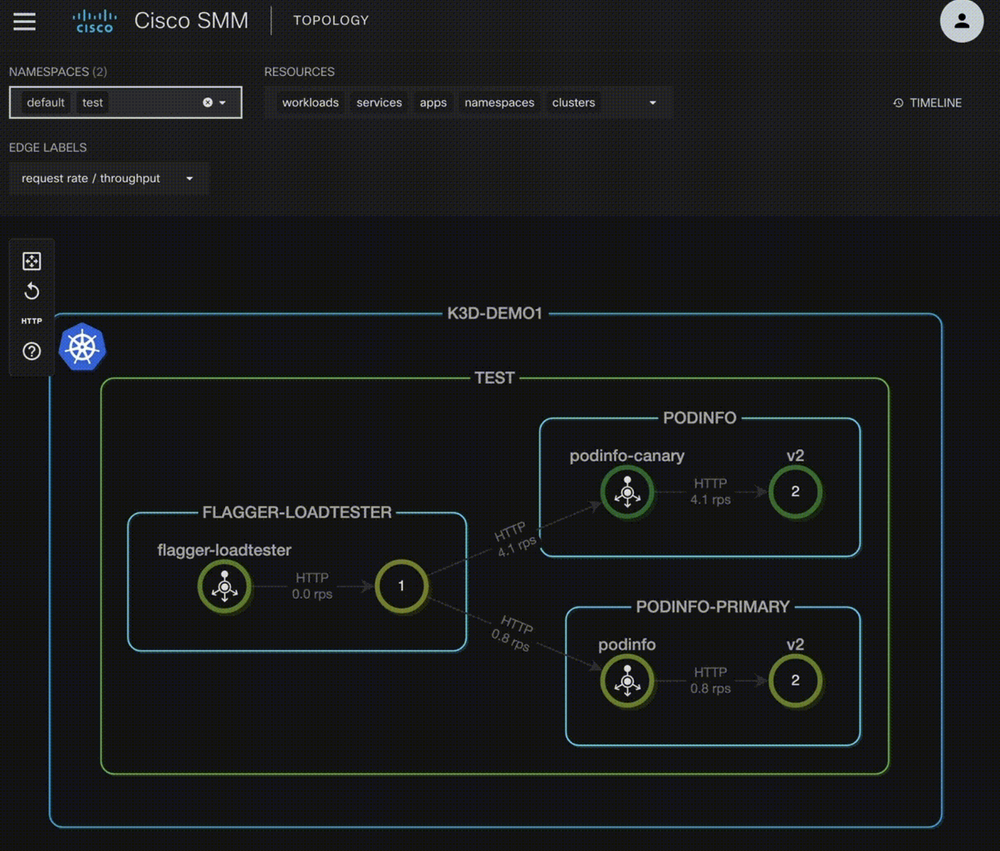Screen dimensions: 1000x851
Task: Open the topology help question icon
Action: 31,351
